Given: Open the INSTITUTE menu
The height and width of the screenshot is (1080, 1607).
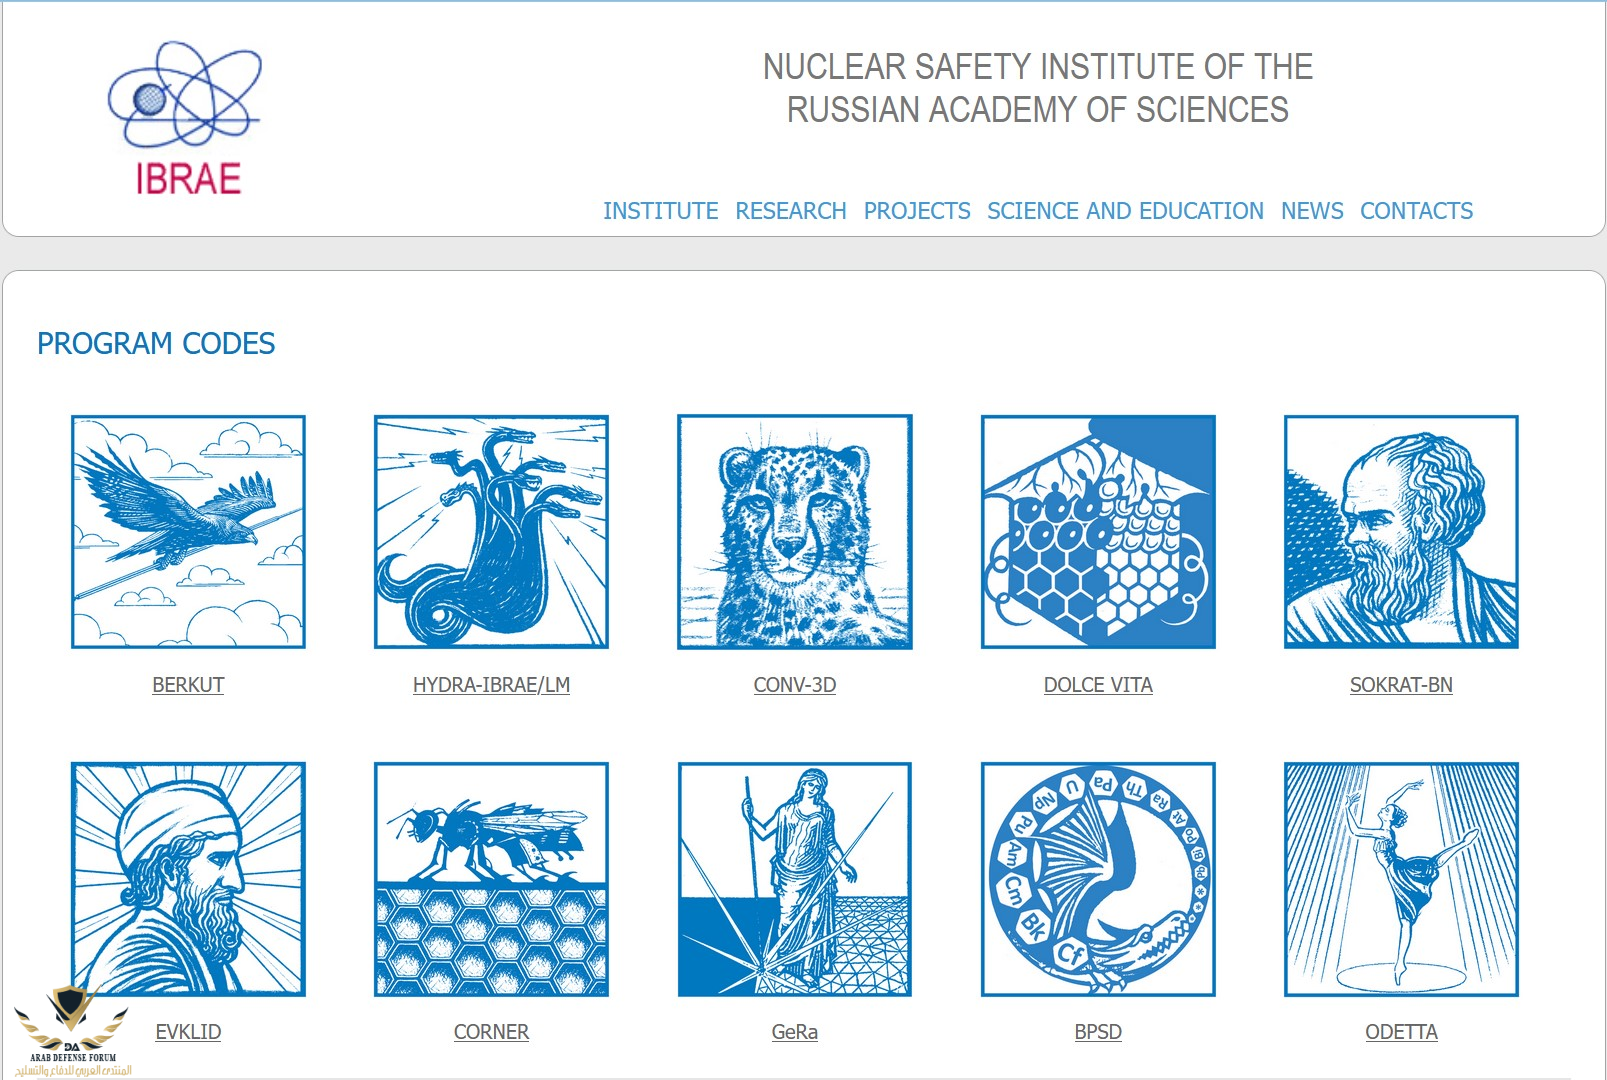Looking at the screenshot, I should point(660,211).
